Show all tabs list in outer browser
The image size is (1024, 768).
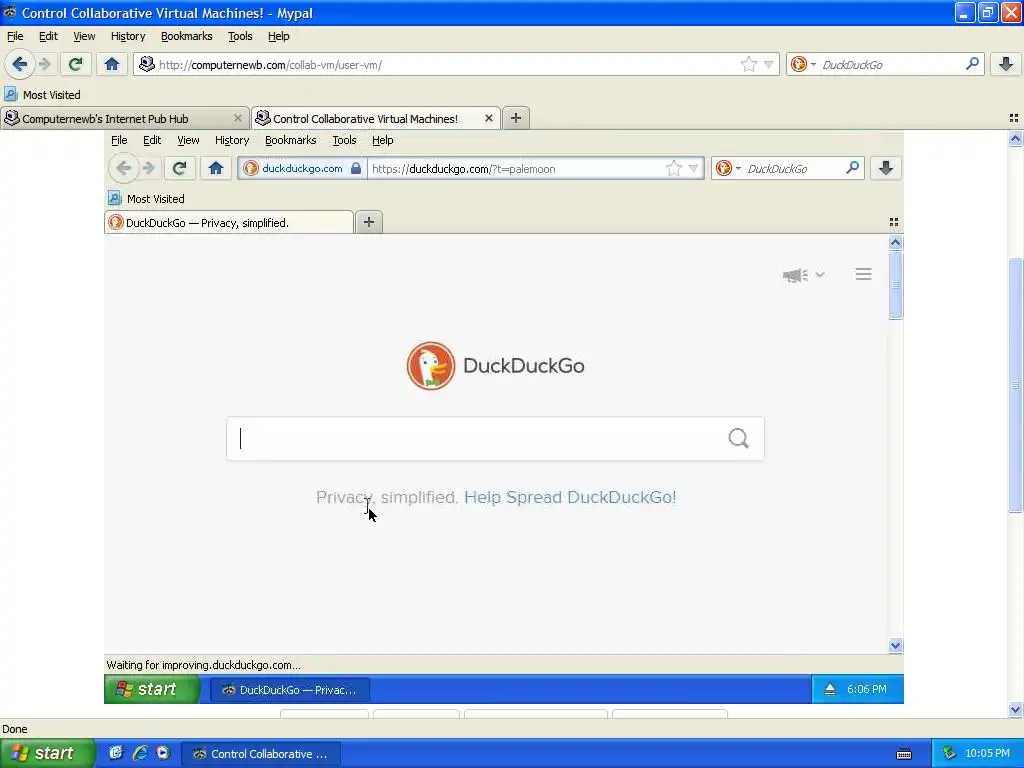point(1014,118)
